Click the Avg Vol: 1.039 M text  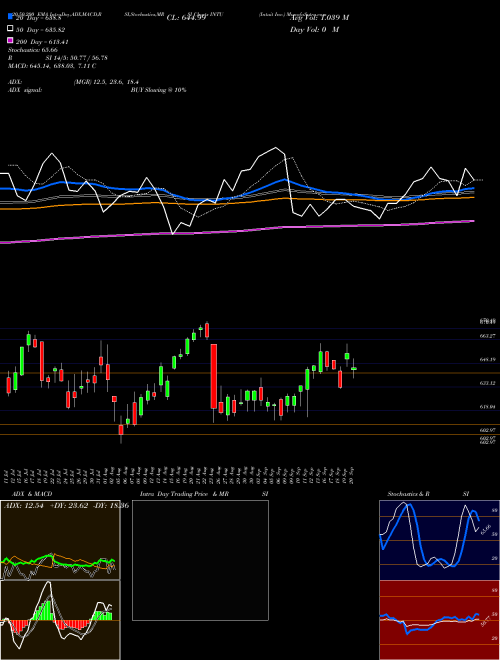tap(319, 18)
